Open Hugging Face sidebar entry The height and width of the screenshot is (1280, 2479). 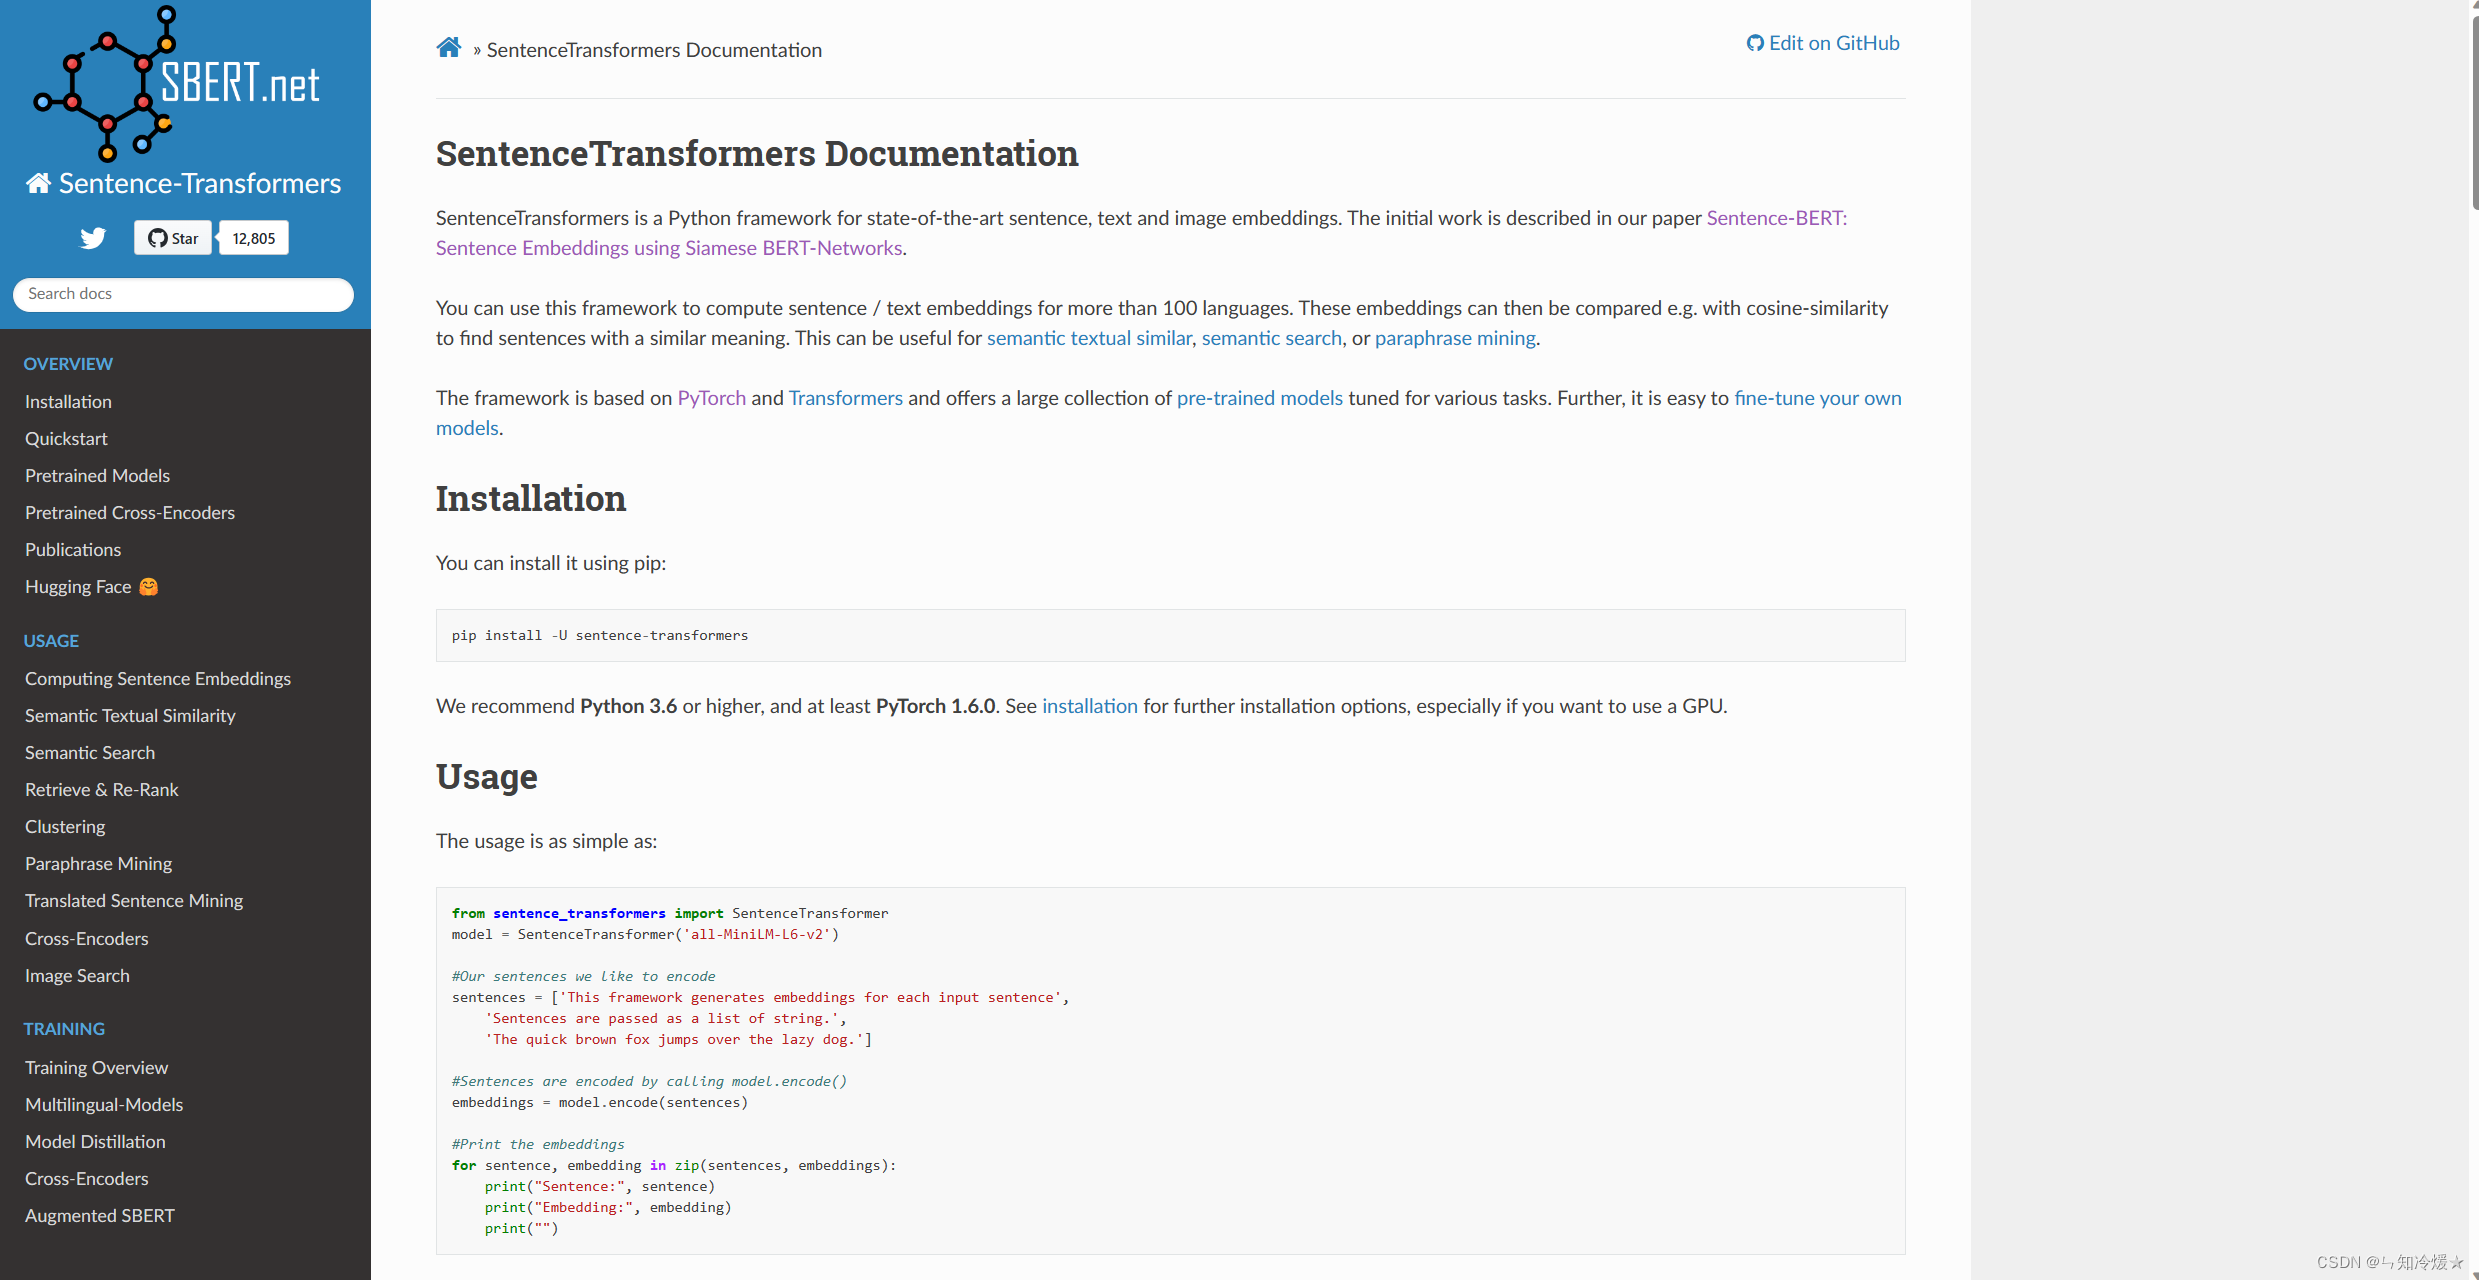point(91,586)
